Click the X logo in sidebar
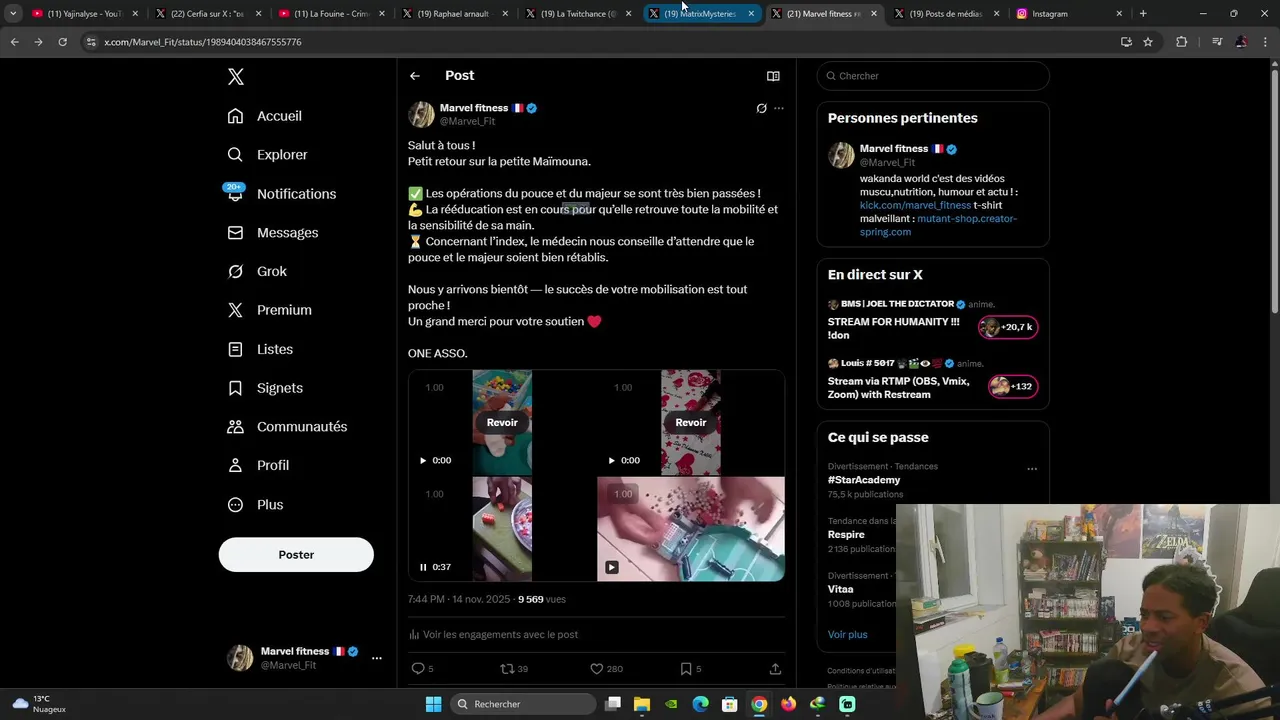This screenshot has width=1280, height=720. point(235,77)
